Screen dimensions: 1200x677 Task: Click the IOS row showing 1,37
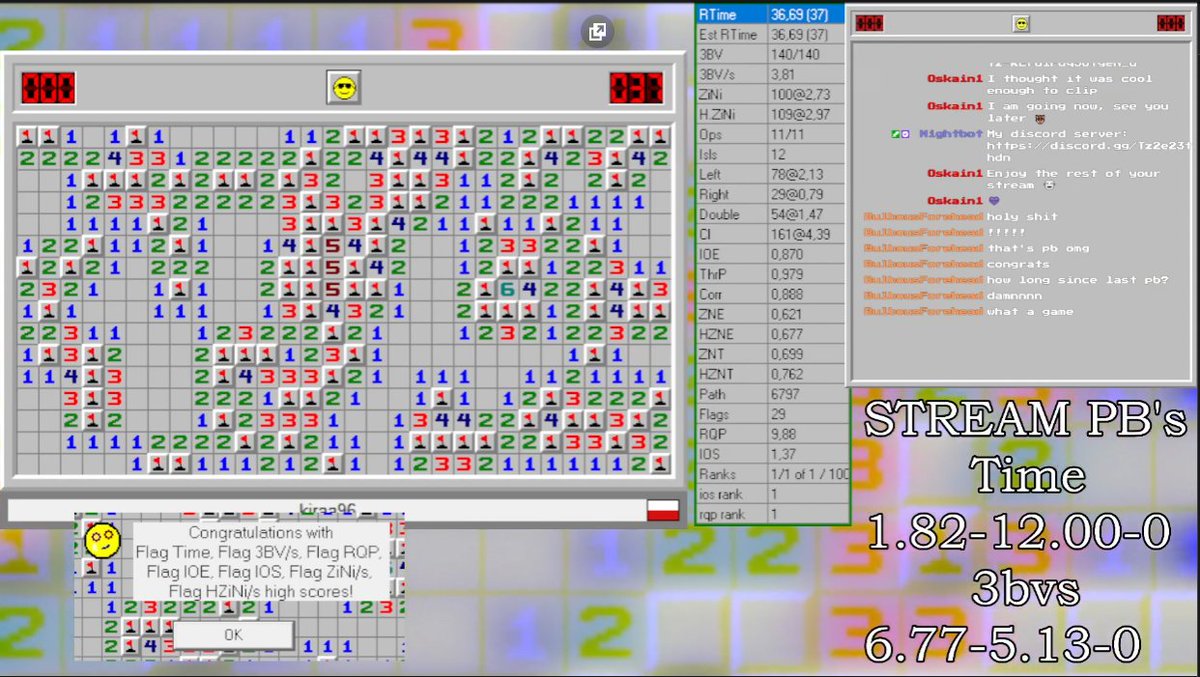point(771,454)
